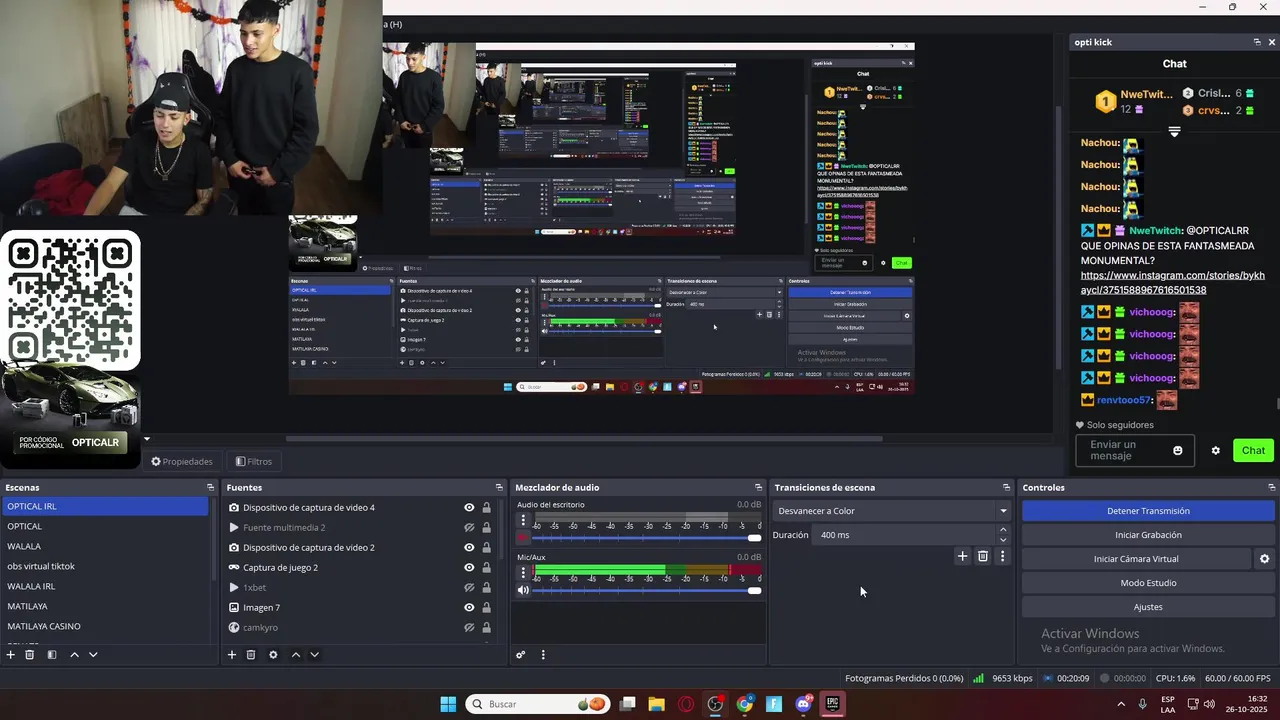The width and height of the screenshot is (1280, 720).
Task: Show the 1xbet source
Action: coord(469,588)
